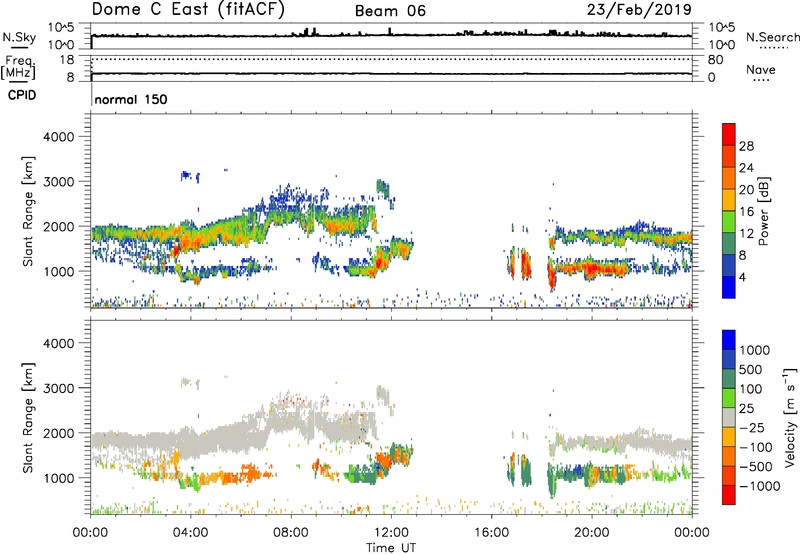Click the blue bottom of the power colorbar
Screen dimensions: 800x554
[729, 287]
